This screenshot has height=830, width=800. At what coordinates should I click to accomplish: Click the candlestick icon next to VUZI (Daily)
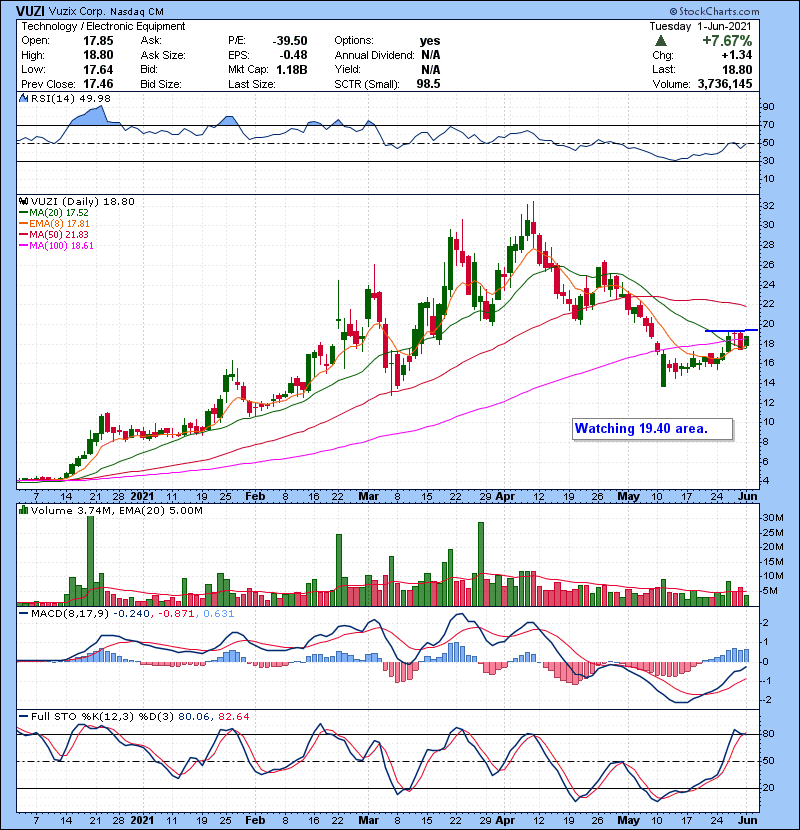coord(24,201)
